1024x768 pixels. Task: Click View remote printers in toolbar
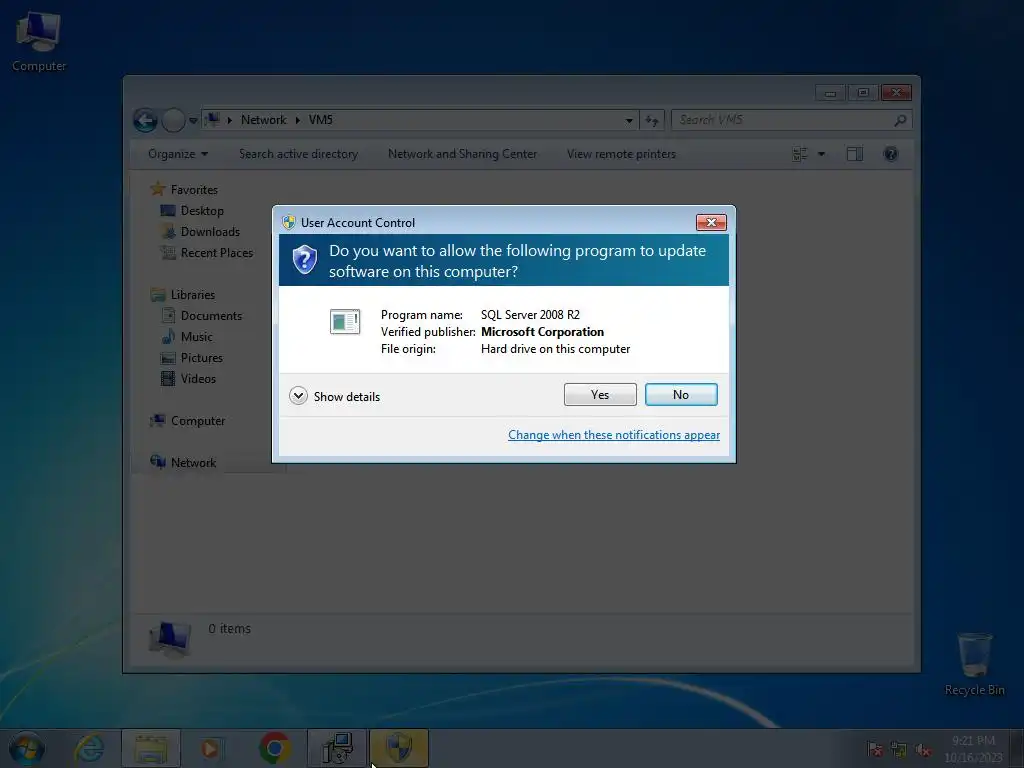621,154
